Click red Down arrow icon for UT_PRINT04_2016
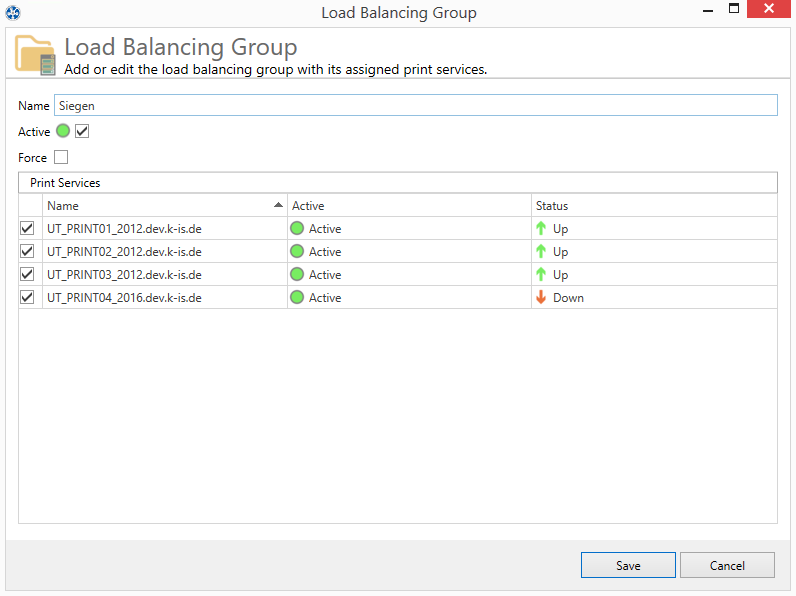This screenshot has width=796, height=596. click(542, 298)
